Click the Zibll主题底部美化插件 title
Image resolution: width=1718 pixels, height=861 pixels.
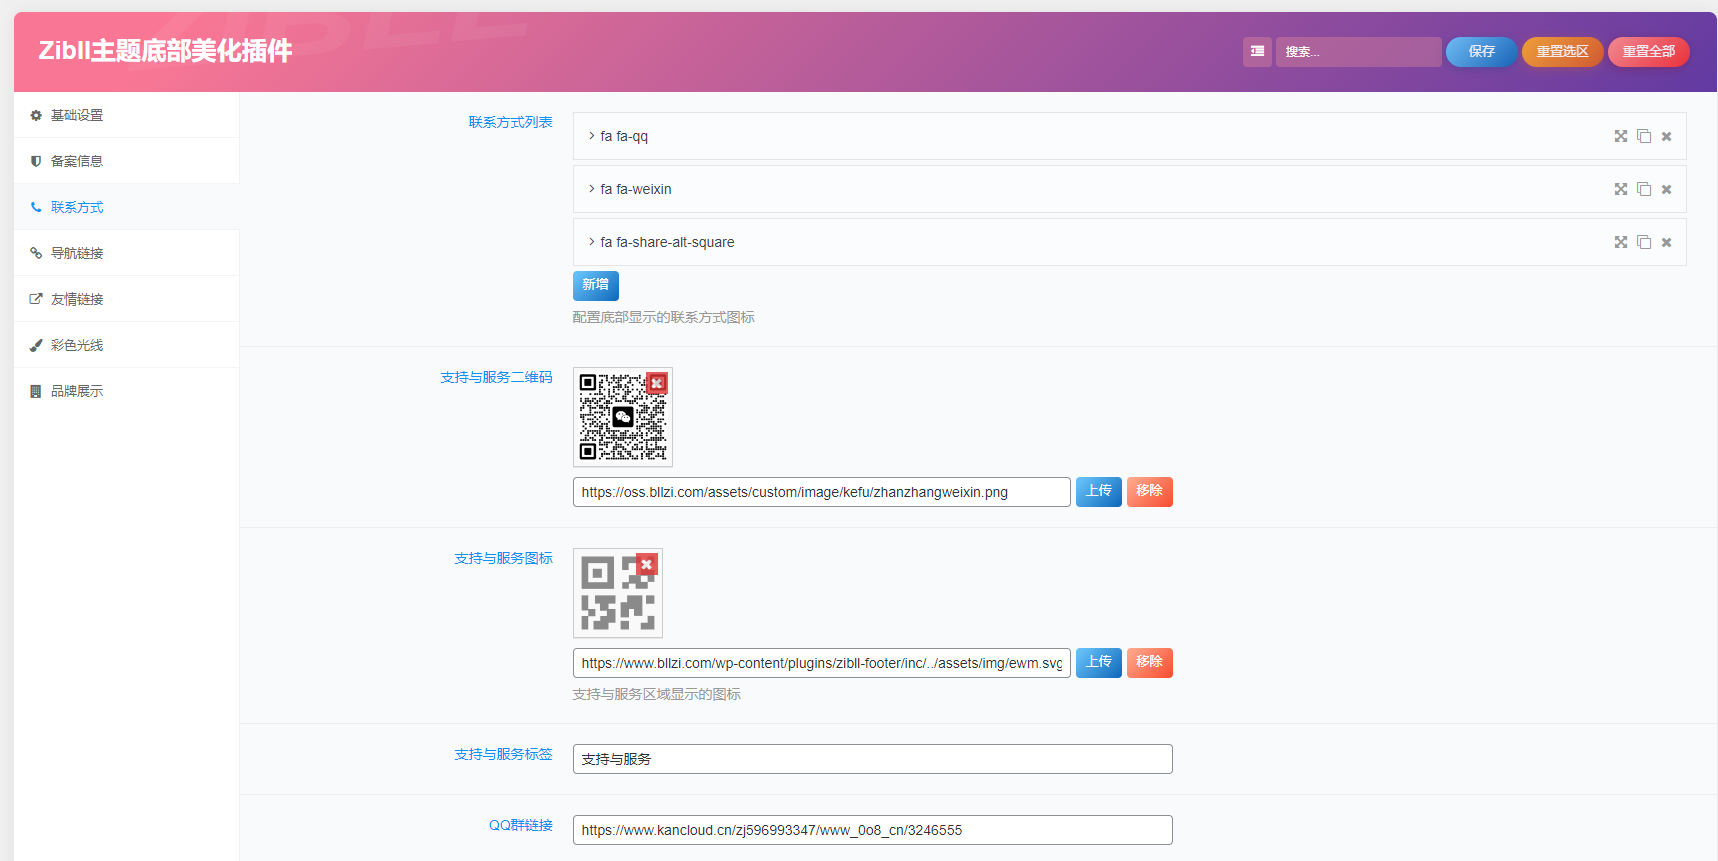[x=166, y=51]
